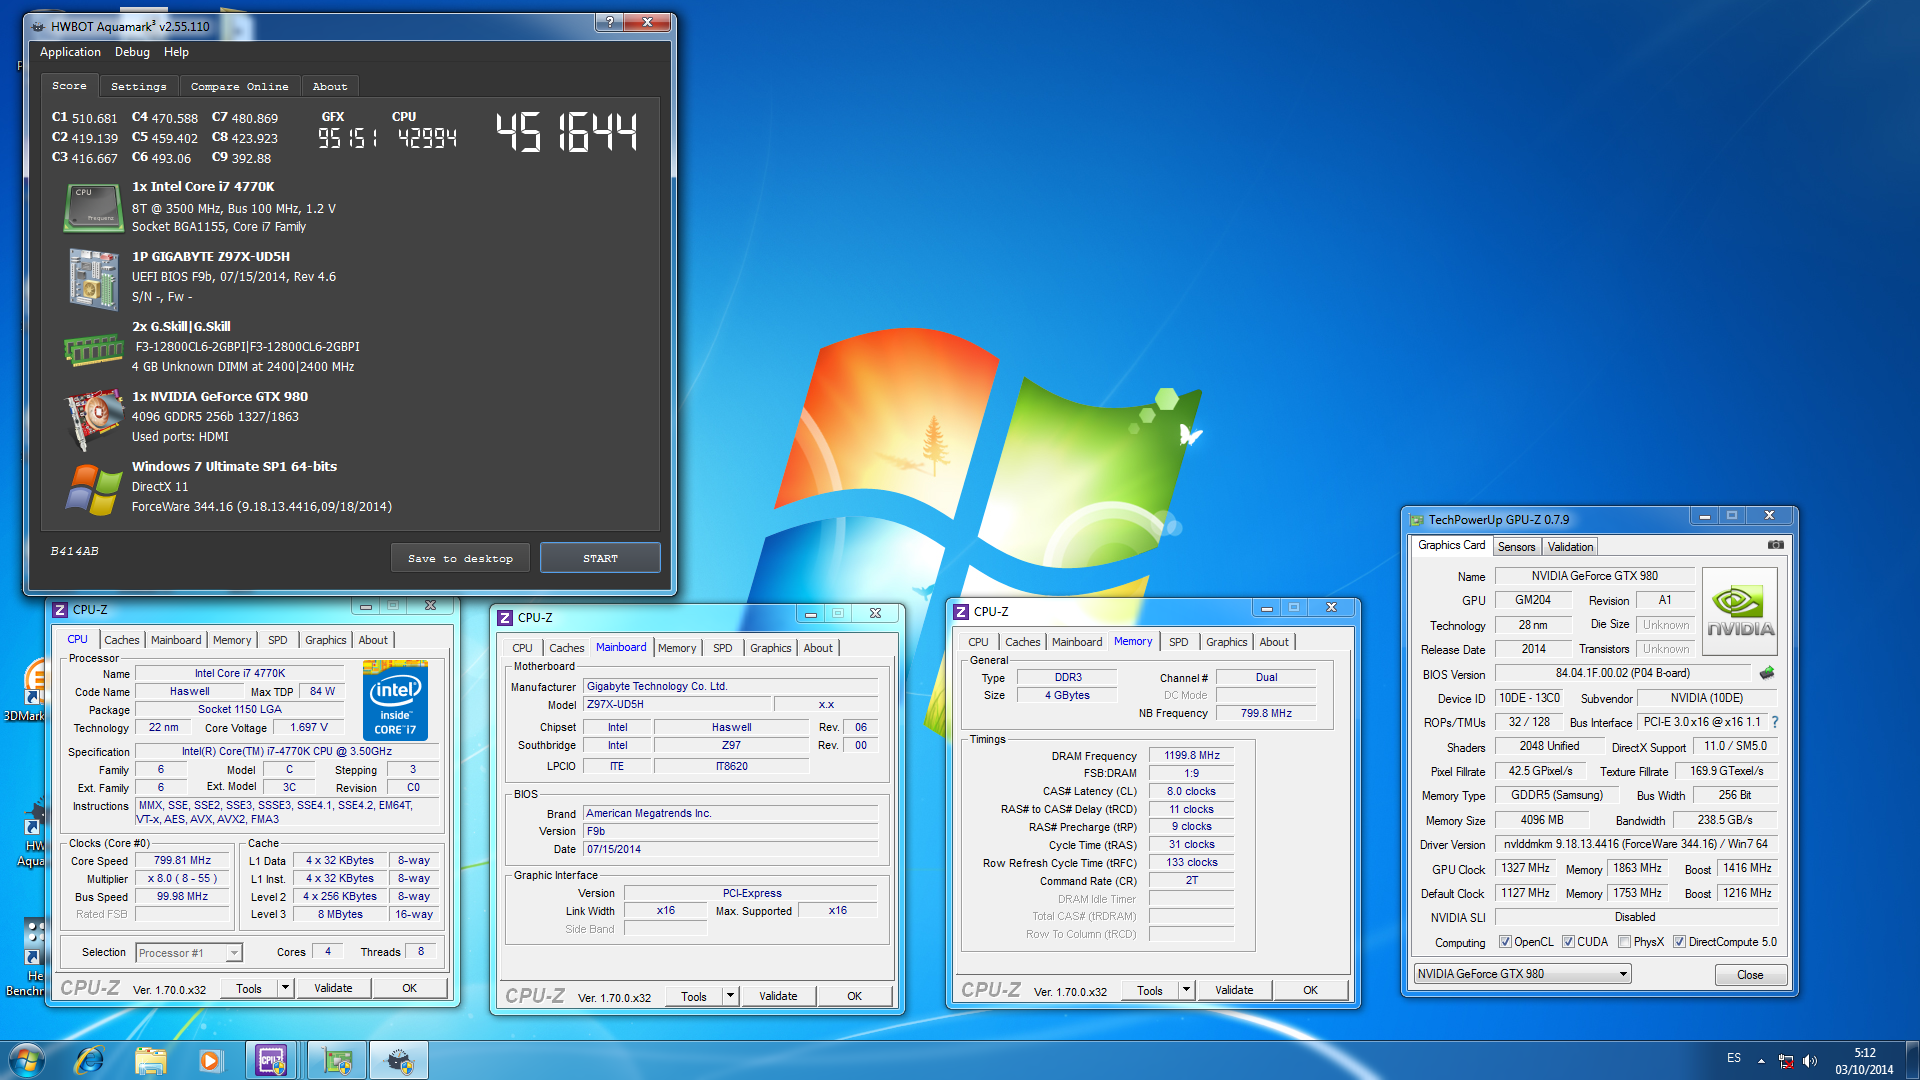Image resolution: width=1920 pixels, height=1080 pixels.
Task: Click the RAM module icon in Aquamark
Action: pyautogui.click(x=93, y=350)
